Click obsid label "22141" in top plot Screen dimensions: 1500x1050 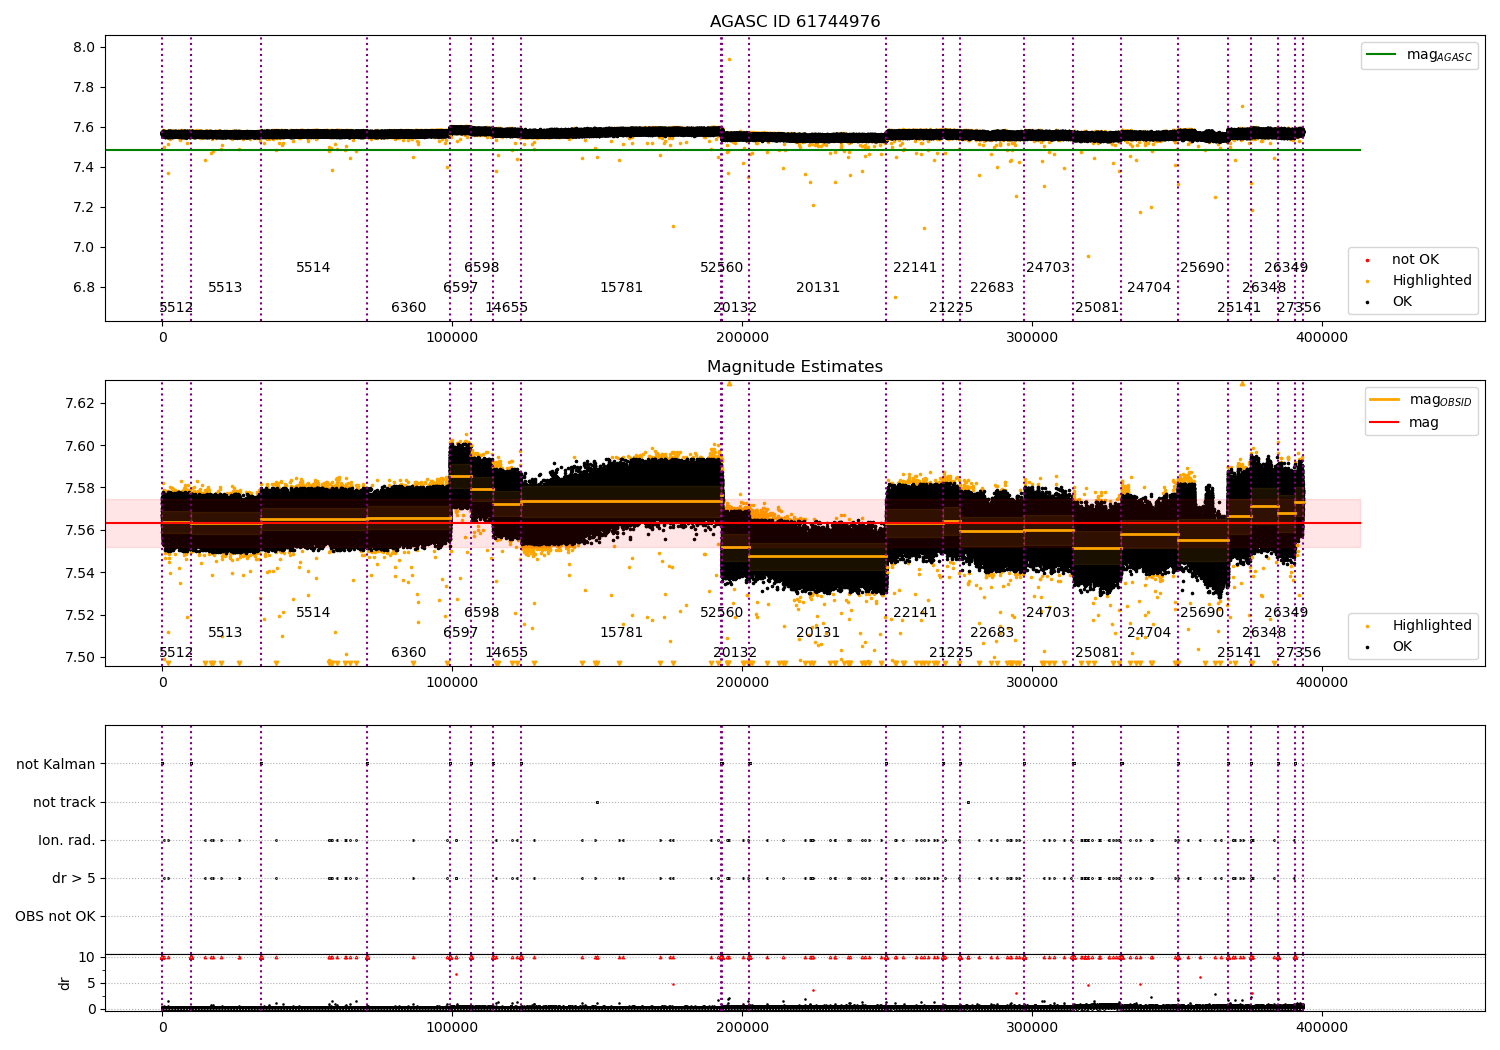click(915, 268)
